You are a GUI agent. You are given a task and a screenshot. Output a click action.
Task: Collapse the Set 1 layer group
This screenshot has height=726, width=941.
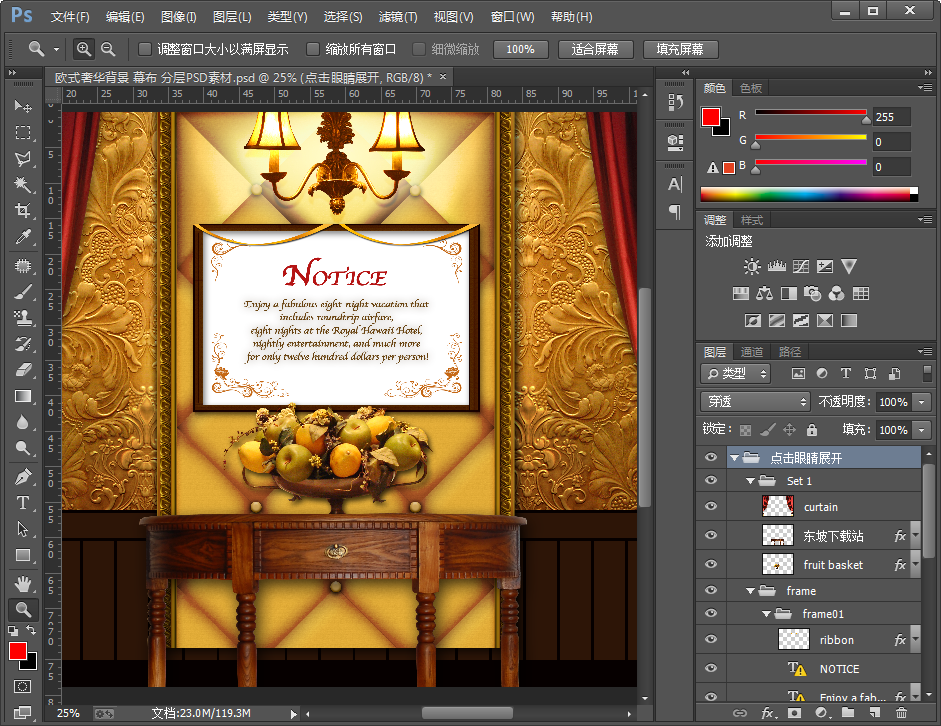pos(749,481)
